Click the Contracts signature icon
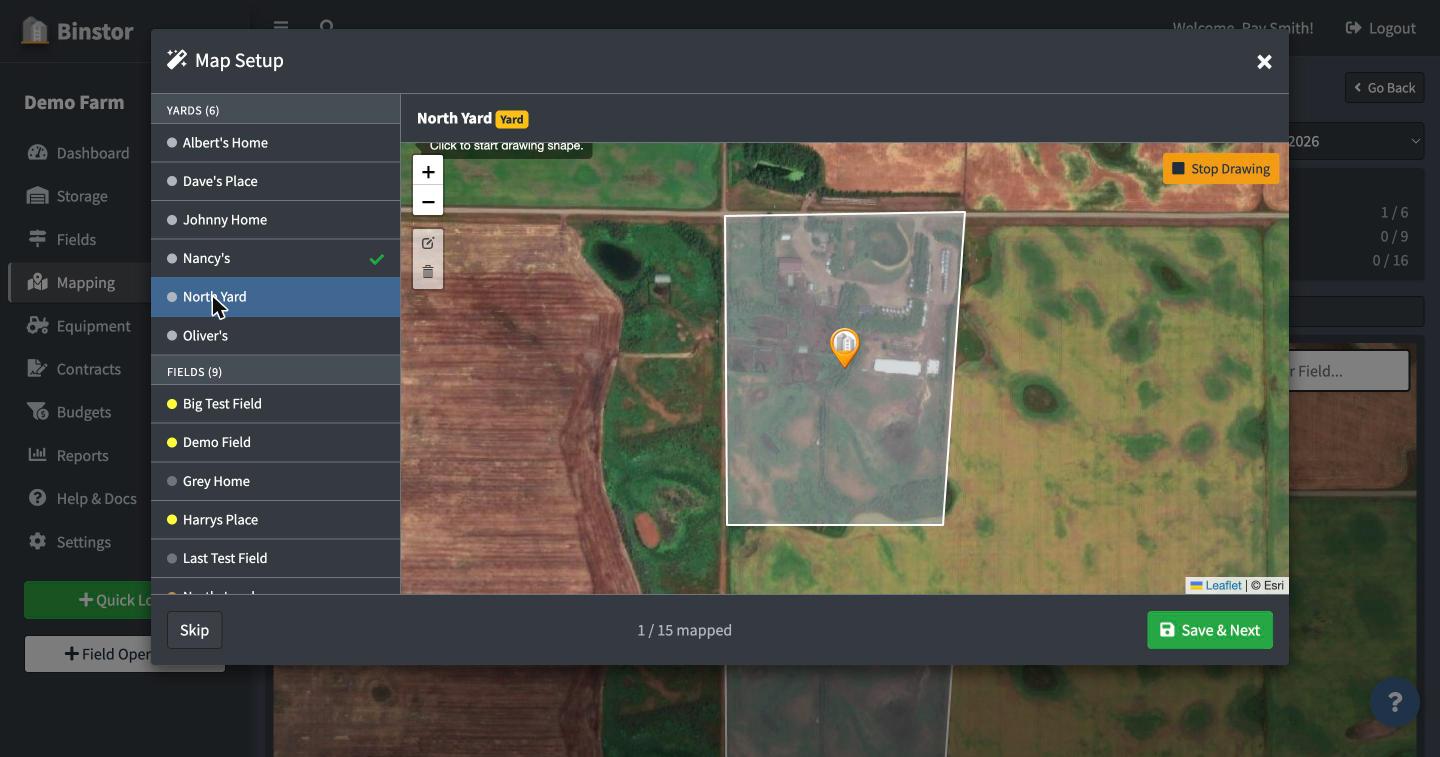 [x=38, y=368]
